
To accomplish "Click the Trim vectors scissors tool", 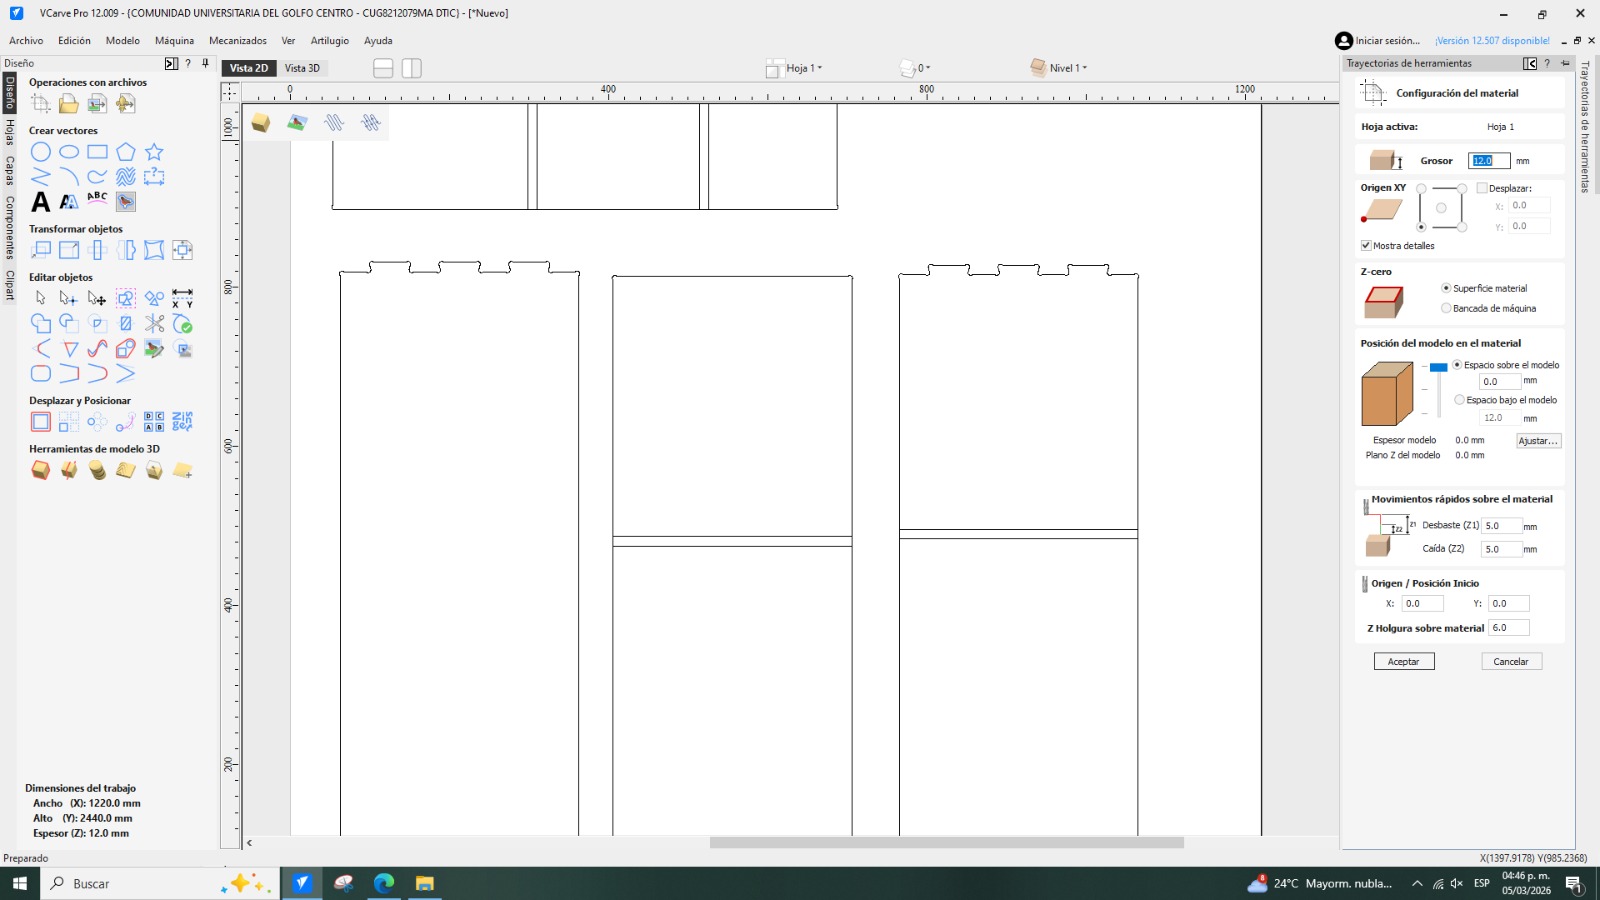I will [154, 323].
